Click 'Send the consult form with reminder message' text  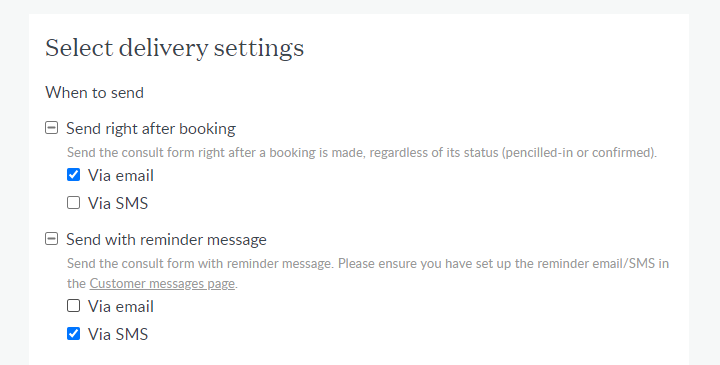click(200, 264)
